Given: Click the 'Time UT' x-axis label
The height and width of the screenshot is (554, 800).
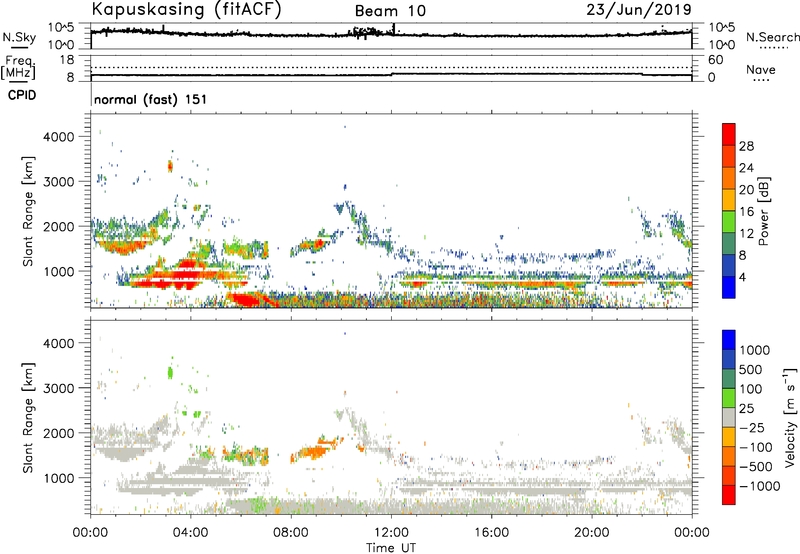Looking at the screenshot, I should click(x=391, y=548).
